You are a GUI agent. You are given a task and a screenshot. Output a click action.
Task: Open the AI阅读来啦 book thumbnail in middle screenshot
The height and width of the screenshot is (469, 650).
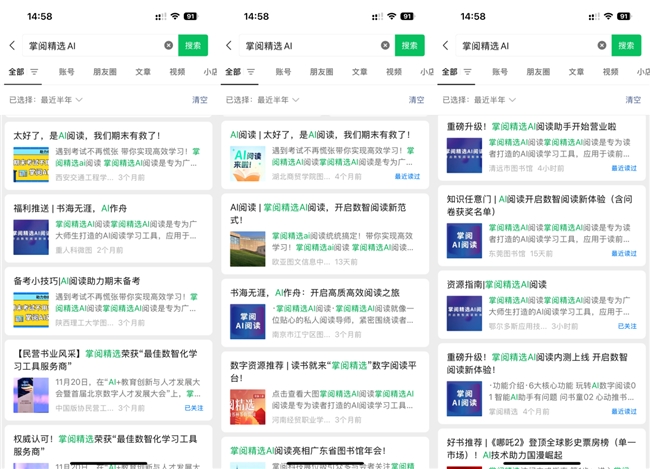[248, 164]
